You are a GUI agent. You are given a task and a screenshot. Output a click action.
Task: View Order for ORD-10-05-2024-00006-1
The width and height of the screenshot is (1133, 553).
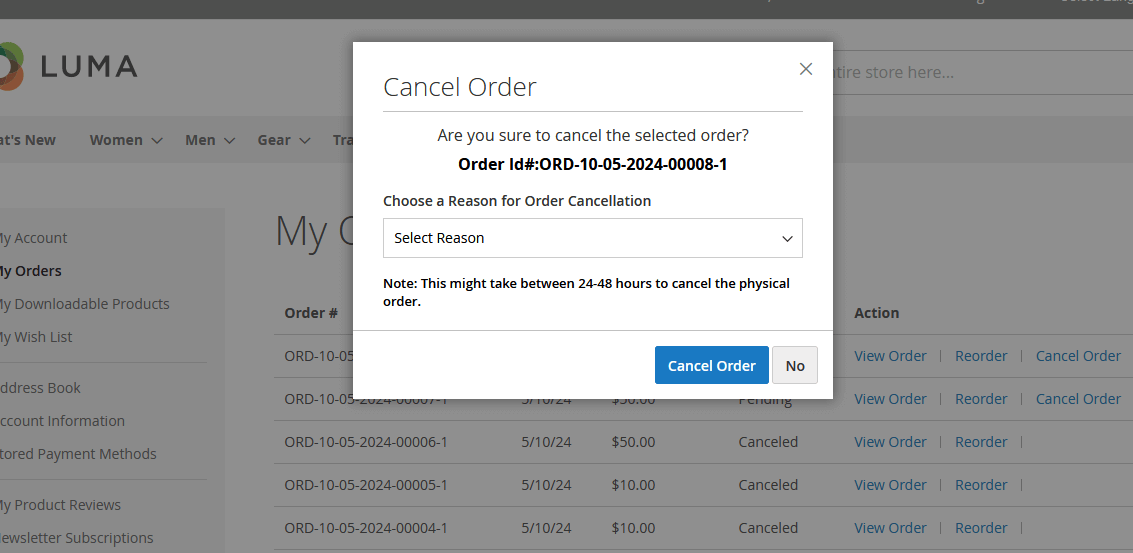pyautogui.click(x=890, y=442)
